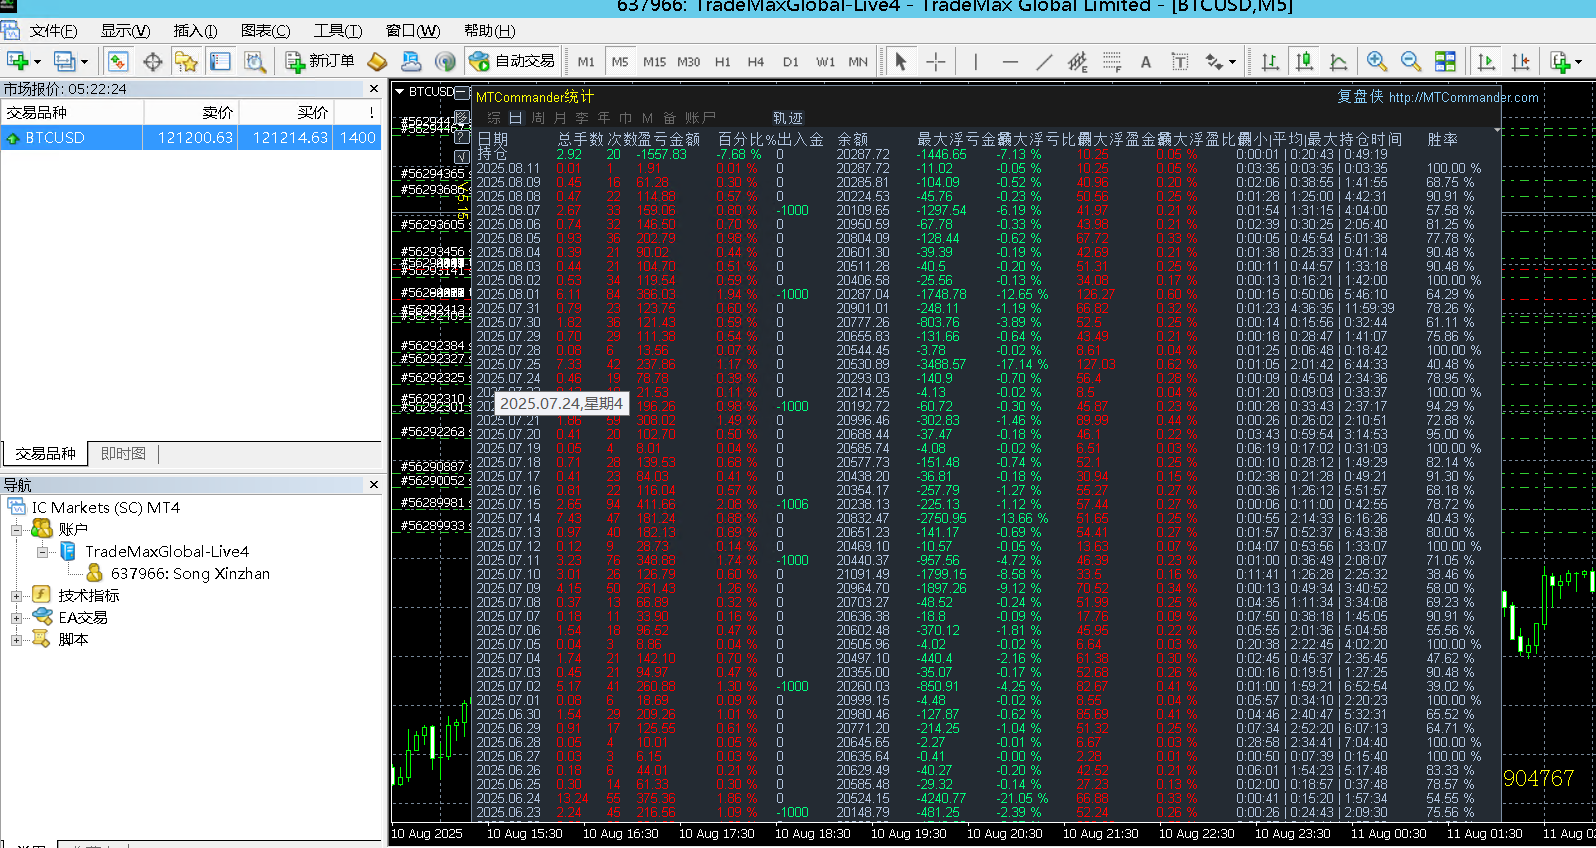Select the horizontal line drawing tool
Screen dimensions: 1596x848
(x=1010, y=62)
